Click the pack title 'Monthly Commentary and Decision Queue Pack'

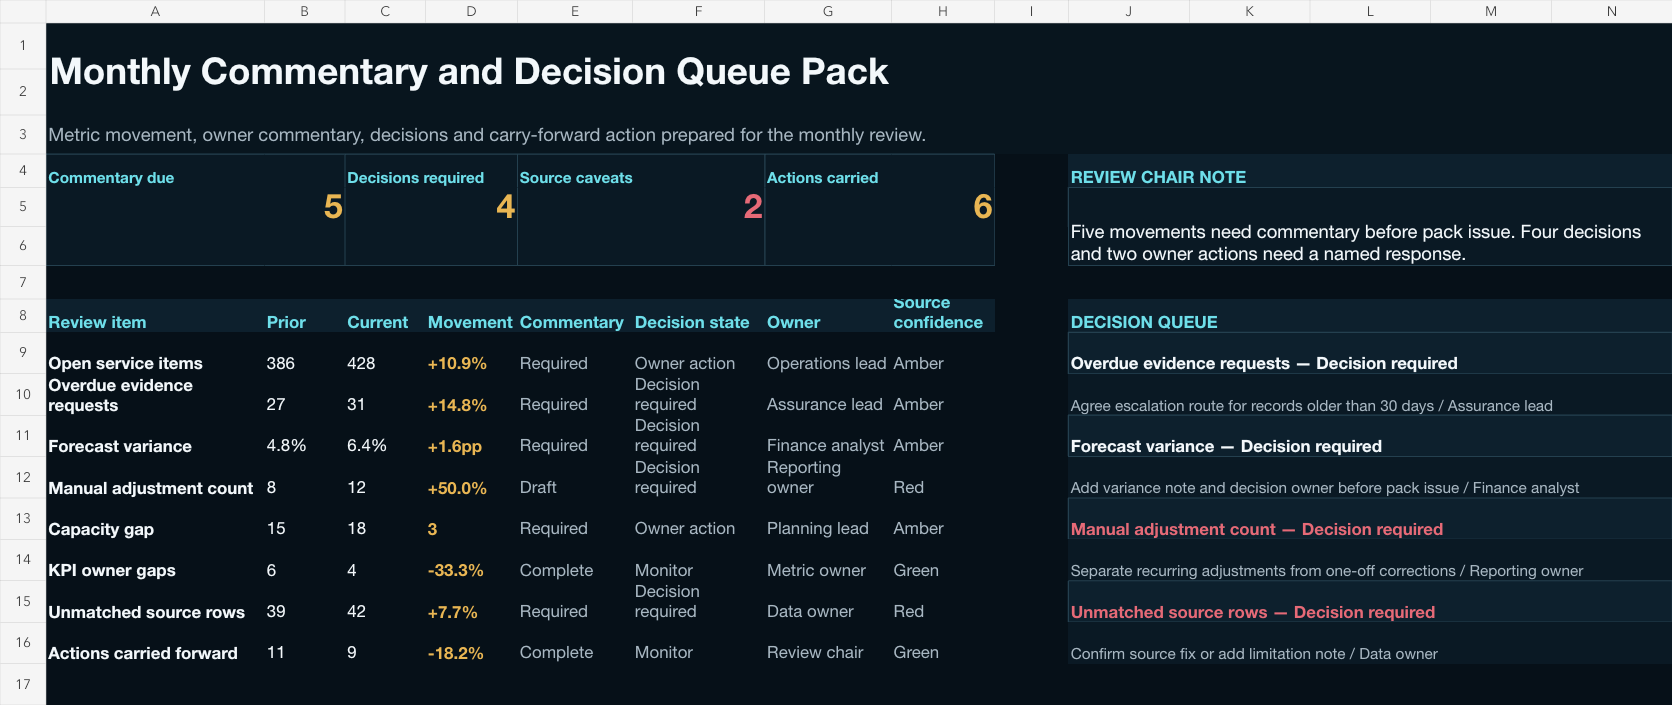coord(469,71)
